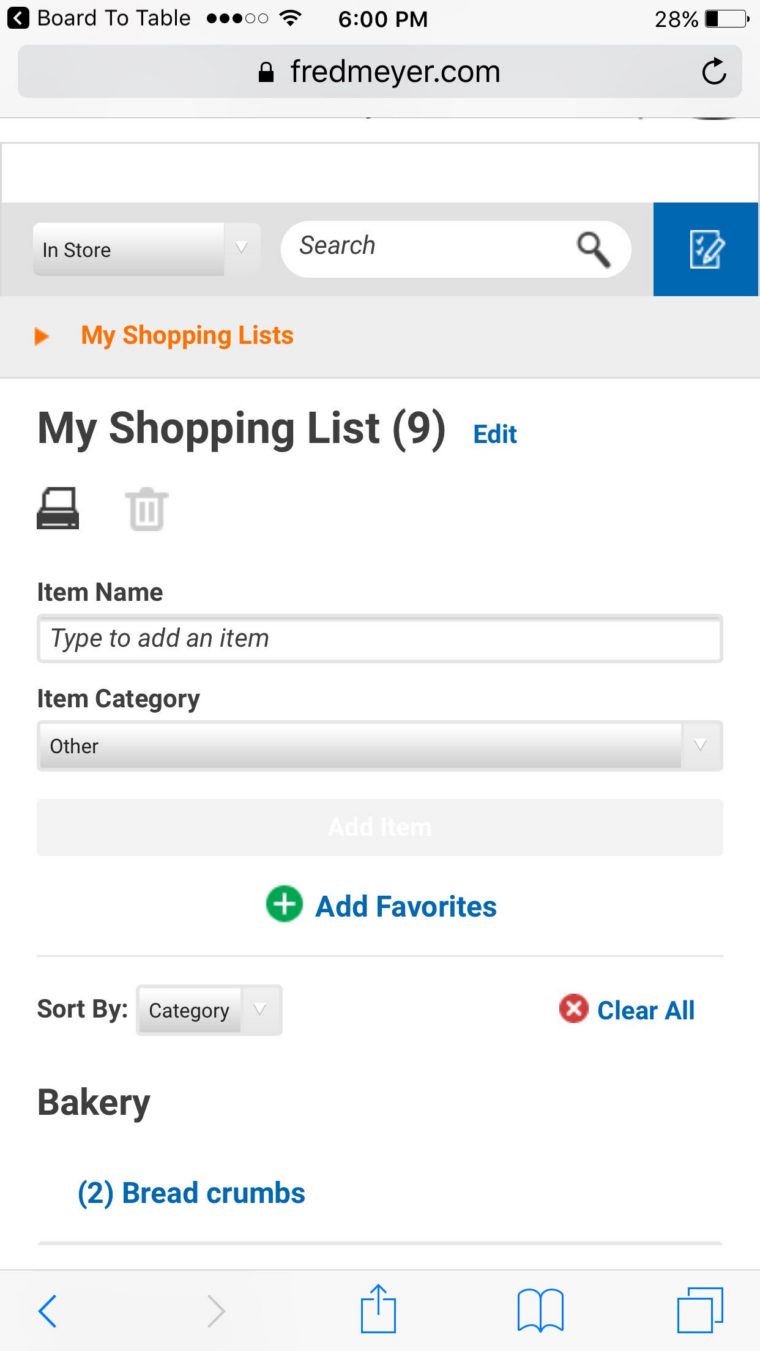Print the shopping list via printer icon
Image resolution: width=760 pixels, height=1351 pixels.
(58, 509)
